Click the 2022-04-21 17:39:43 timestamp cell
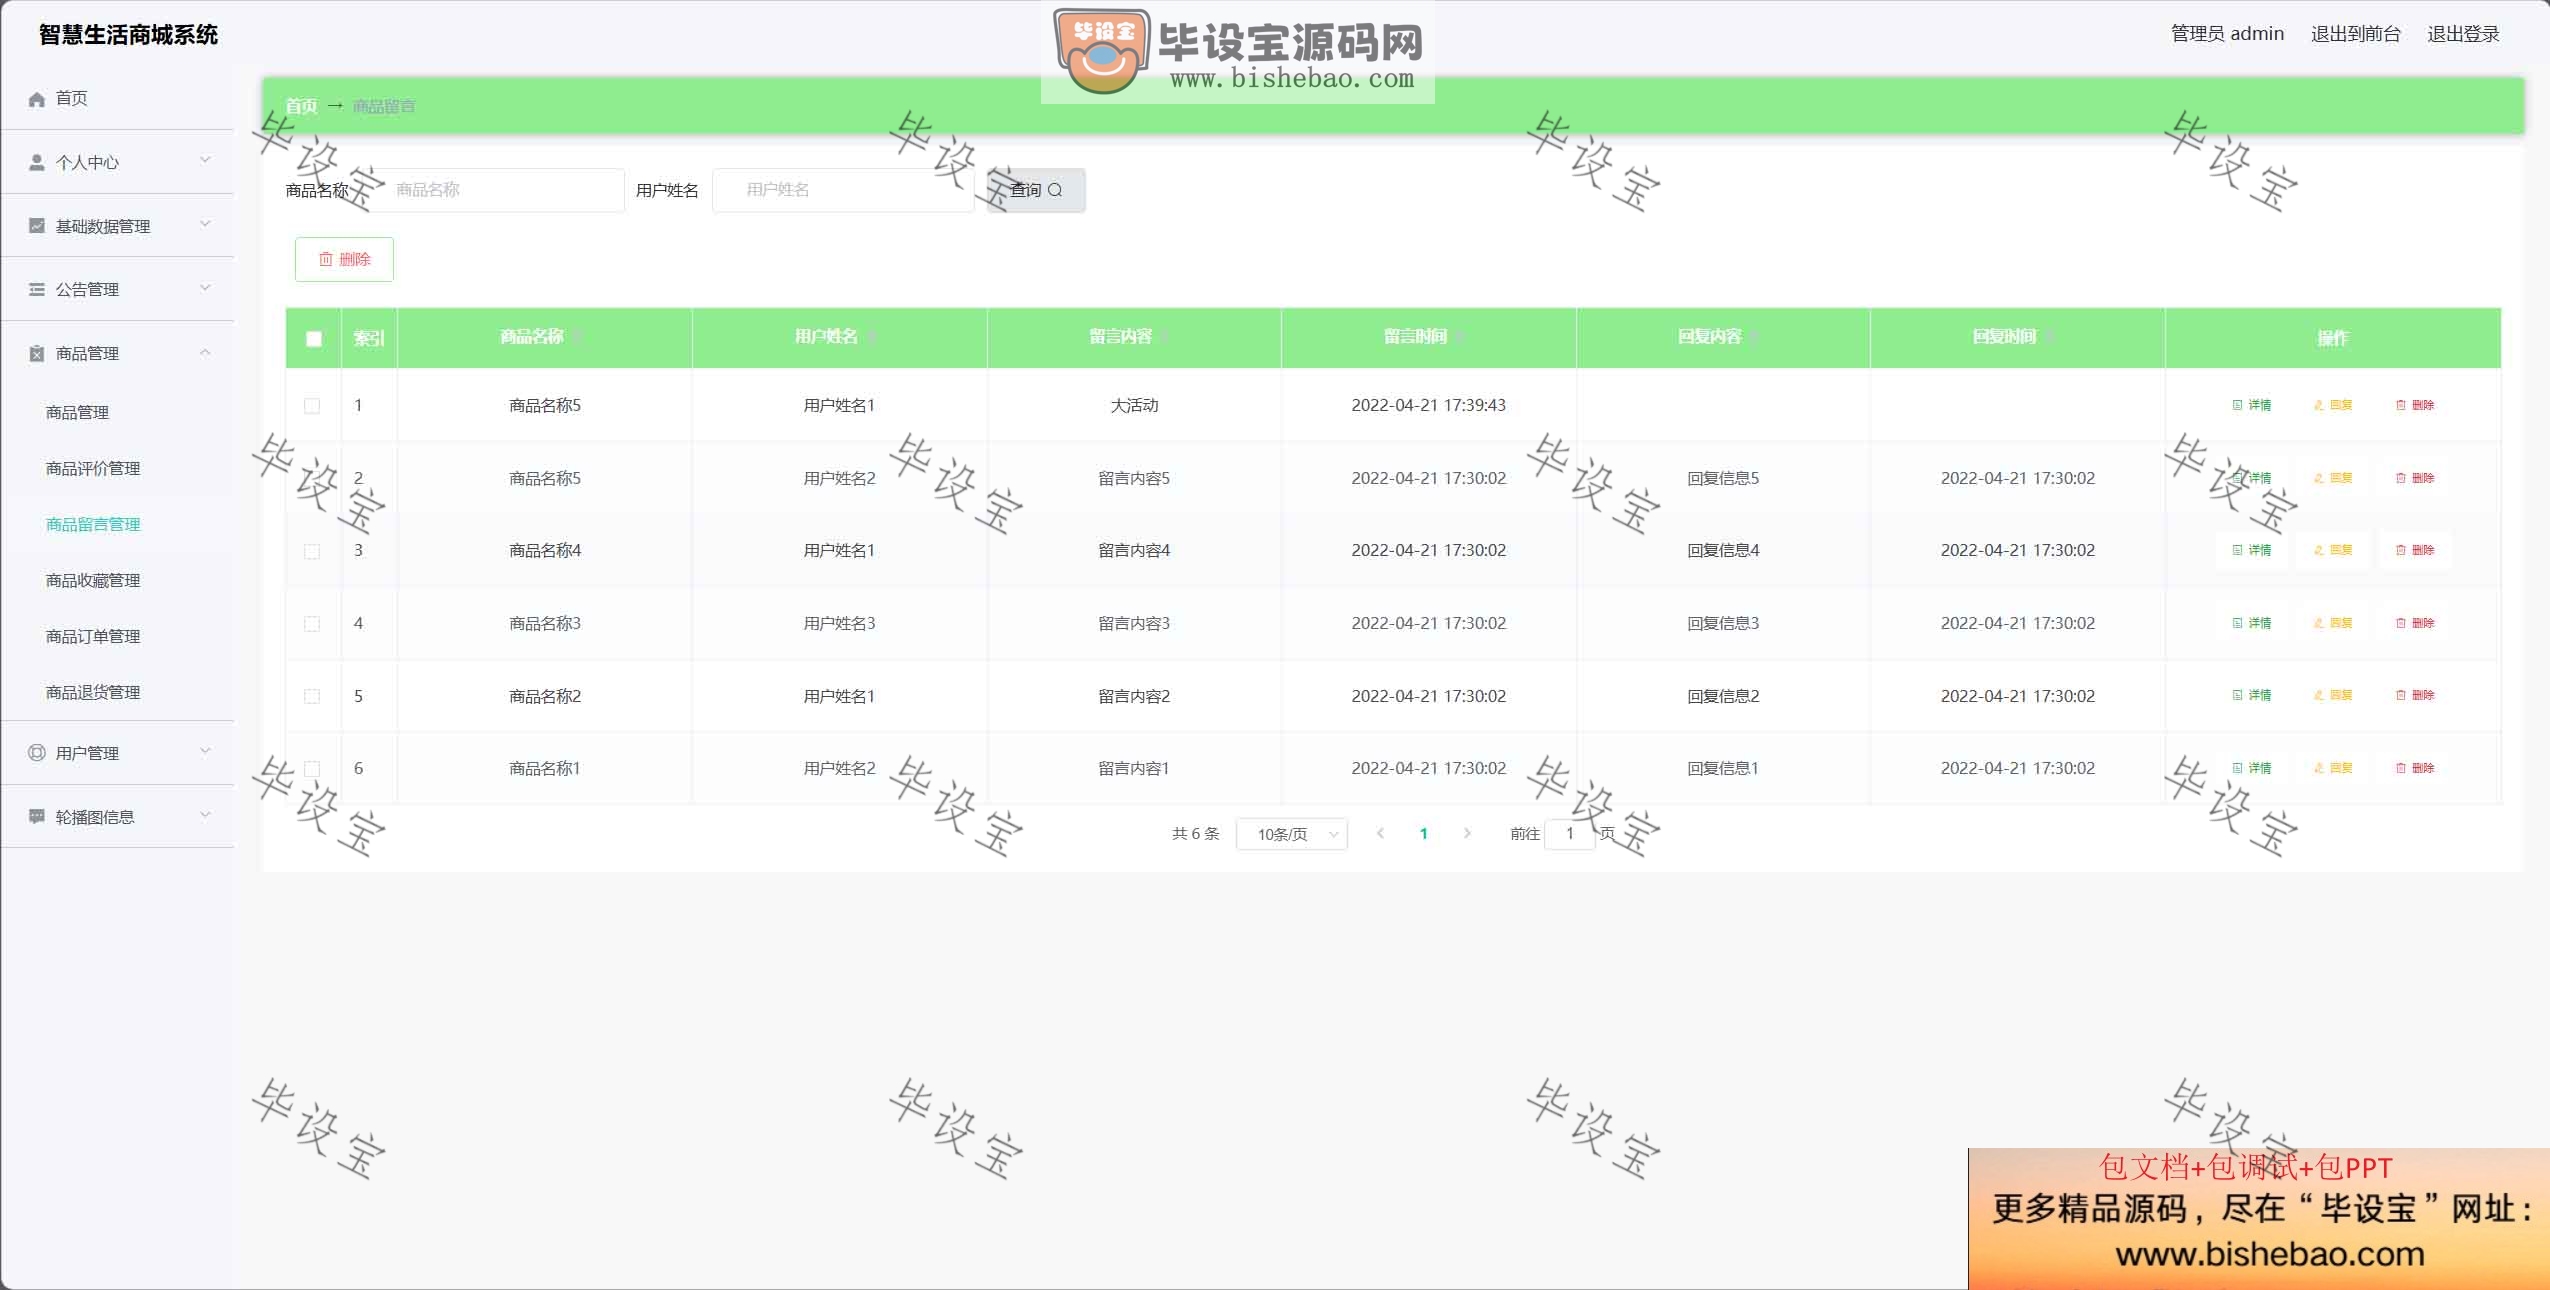2550x1290 pixels. click(x=1428, y=405)
